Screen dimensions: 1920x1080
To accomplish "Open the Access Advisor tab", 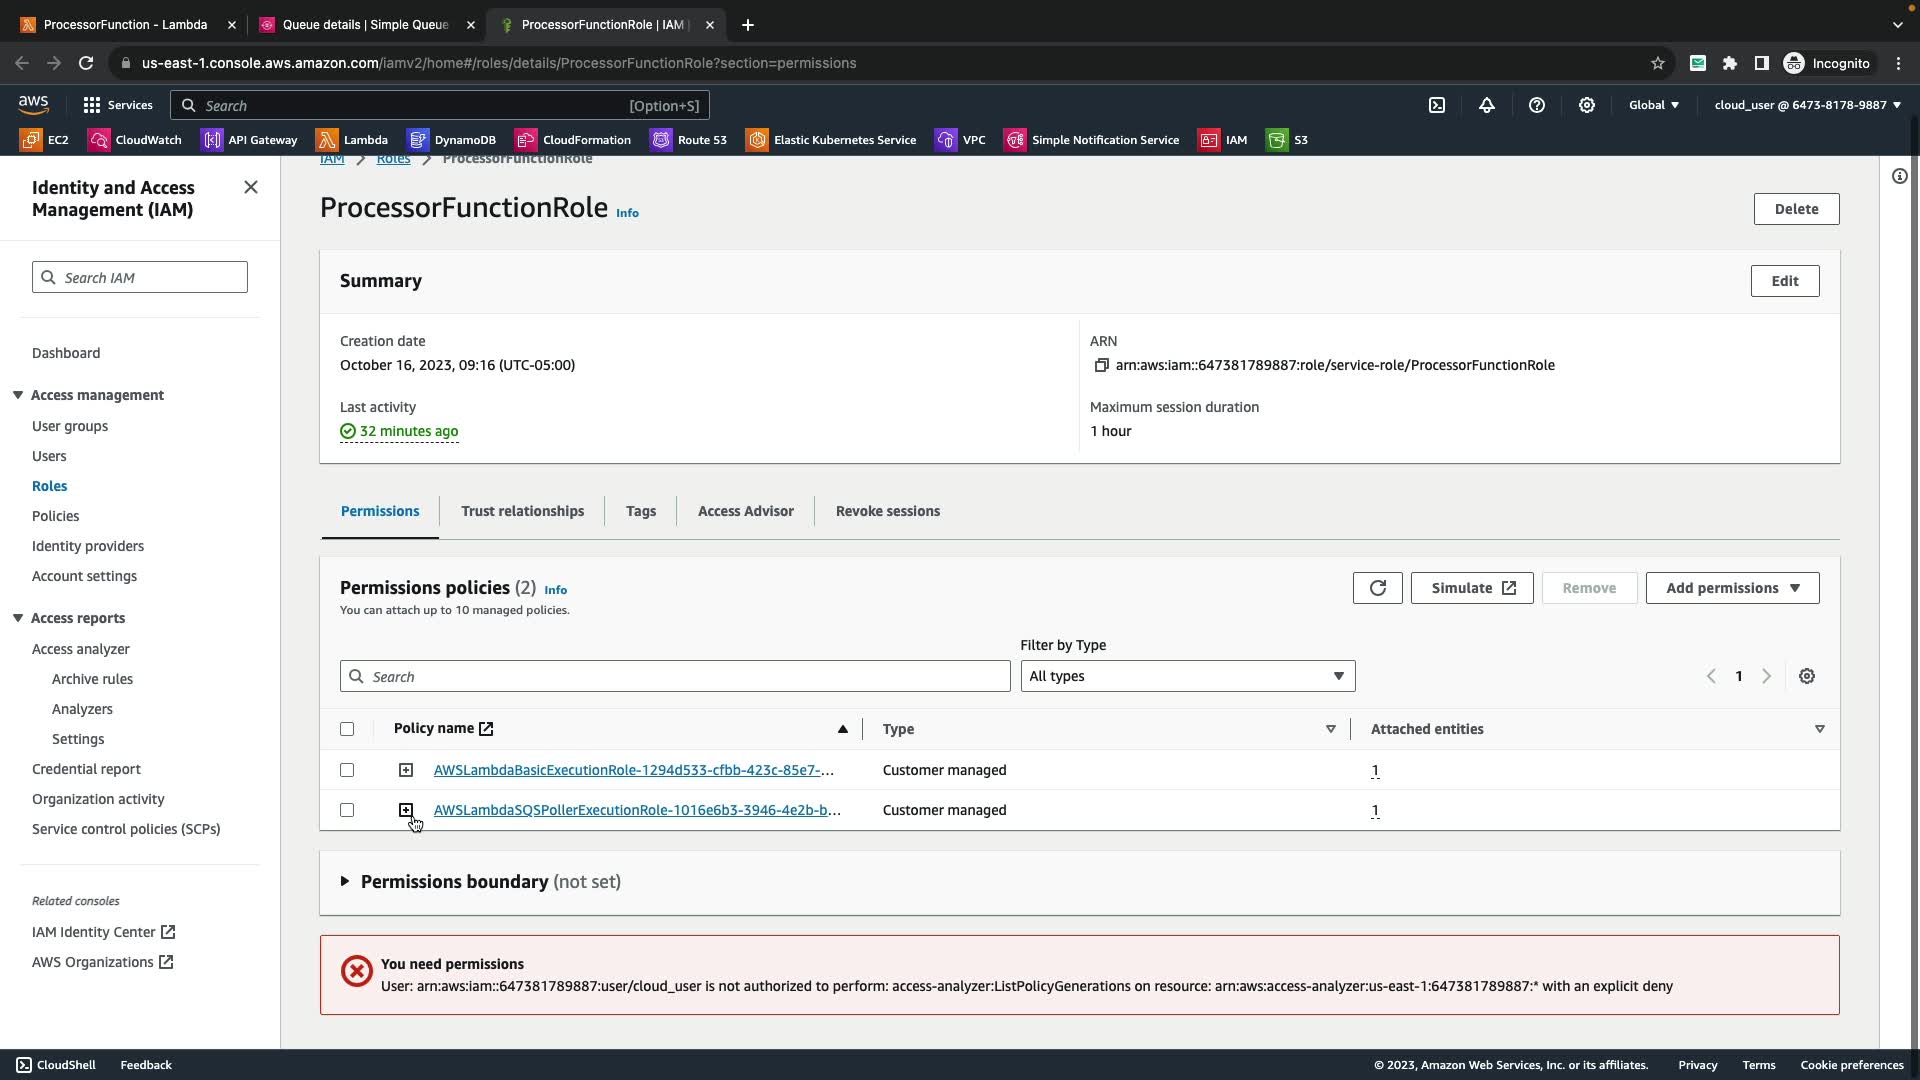I will click(x=745, y=511).
